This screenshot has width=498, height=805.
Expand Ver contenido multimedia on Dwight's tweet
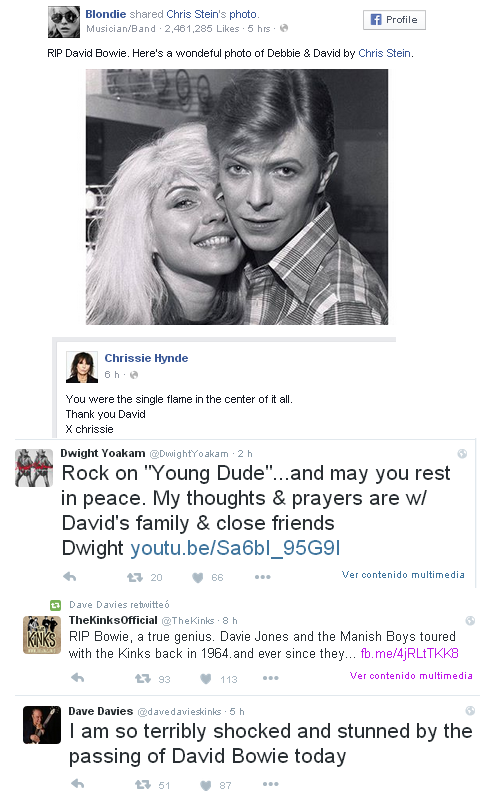403,574
